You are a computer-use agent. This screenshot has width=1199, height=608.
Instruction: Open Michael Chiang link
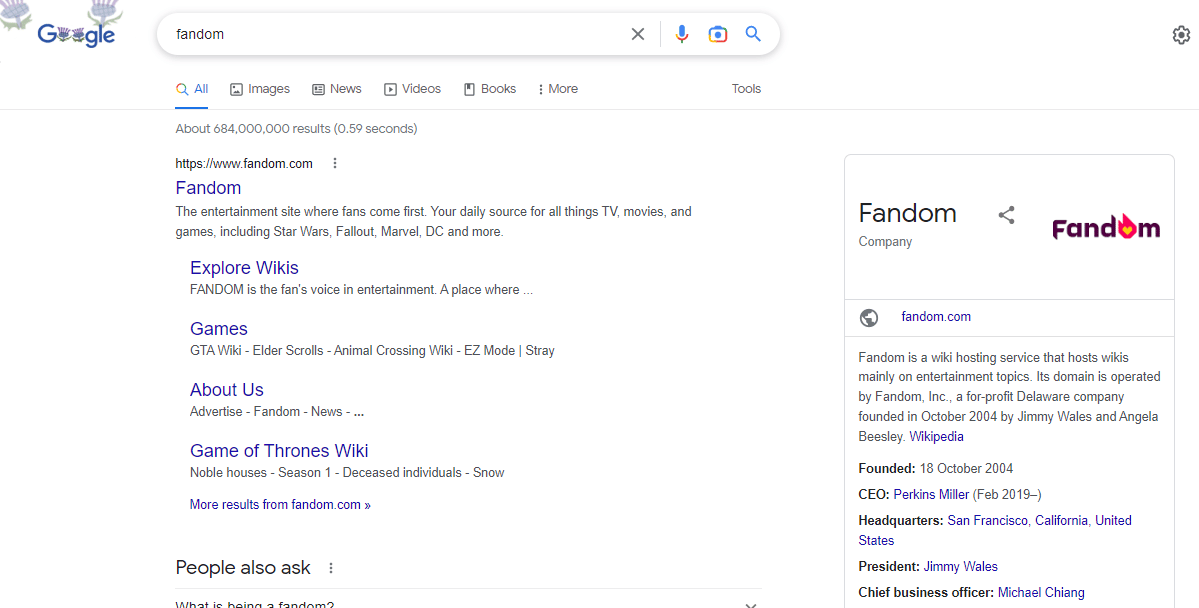click(1041, 593)
